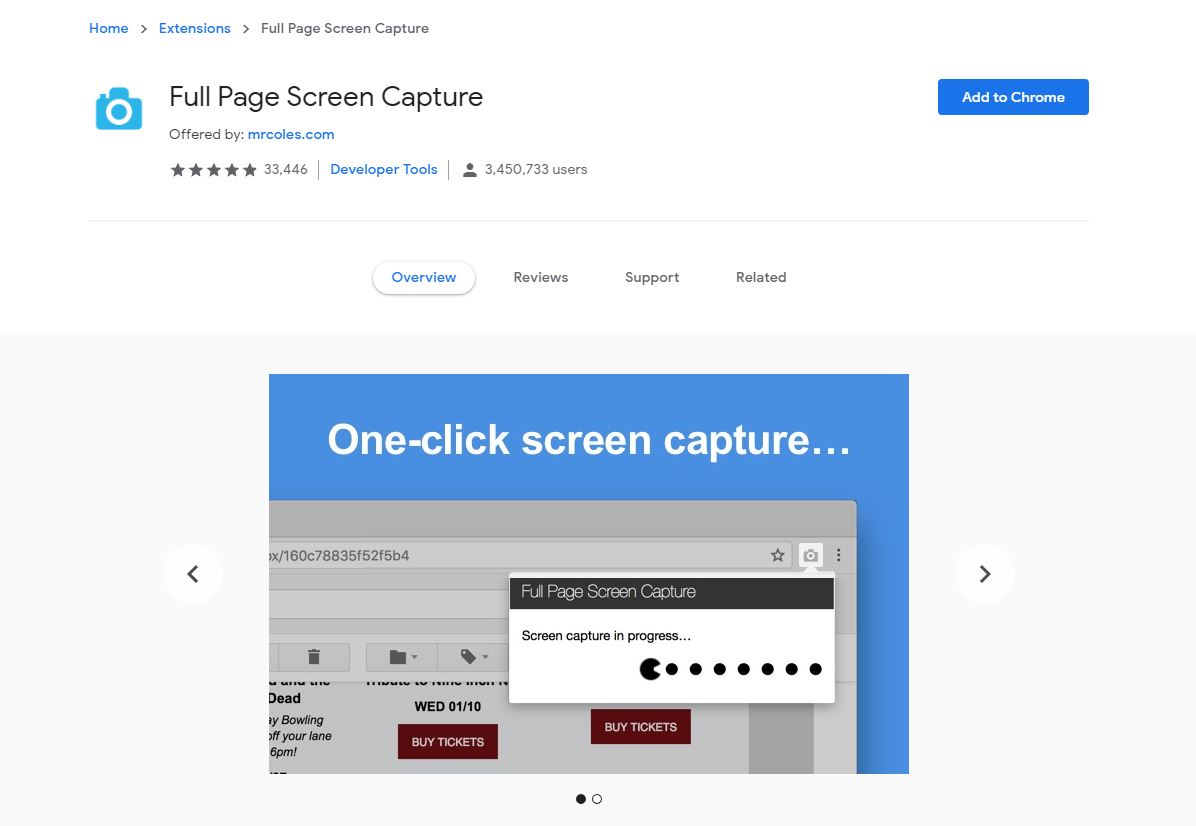Click the bookmark star in the promo image

click(777, 555)
